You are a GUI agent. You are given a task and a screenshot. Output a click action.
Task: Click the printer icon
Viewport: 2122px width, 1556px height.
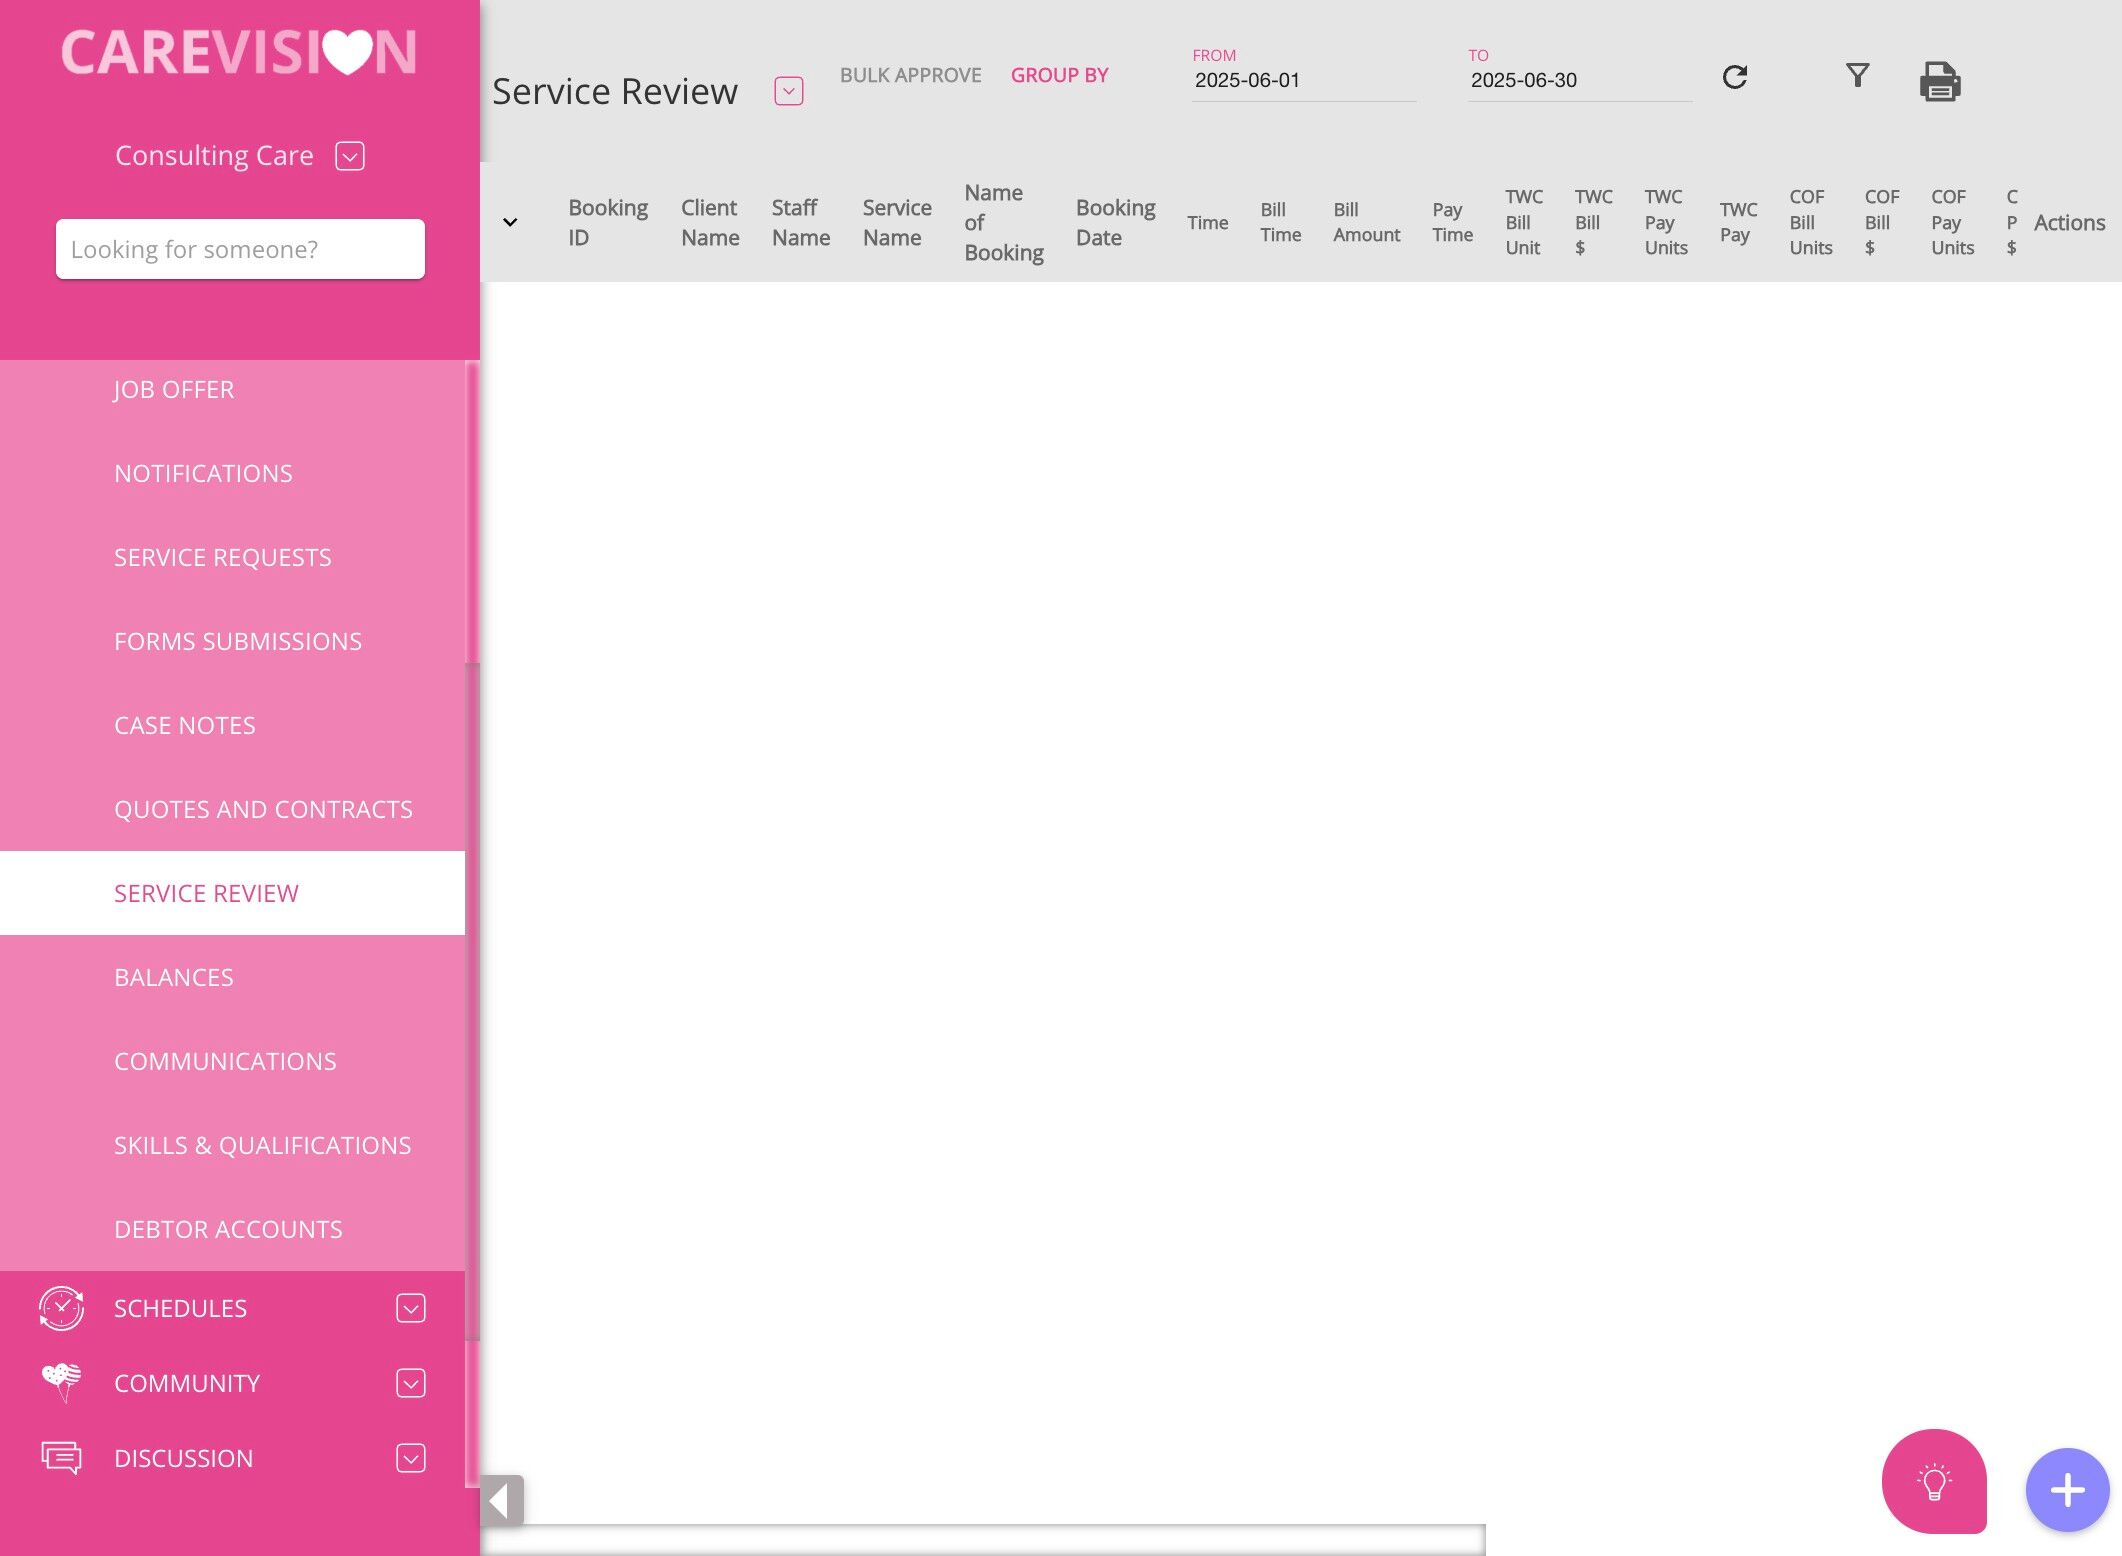click(1940, 81)
